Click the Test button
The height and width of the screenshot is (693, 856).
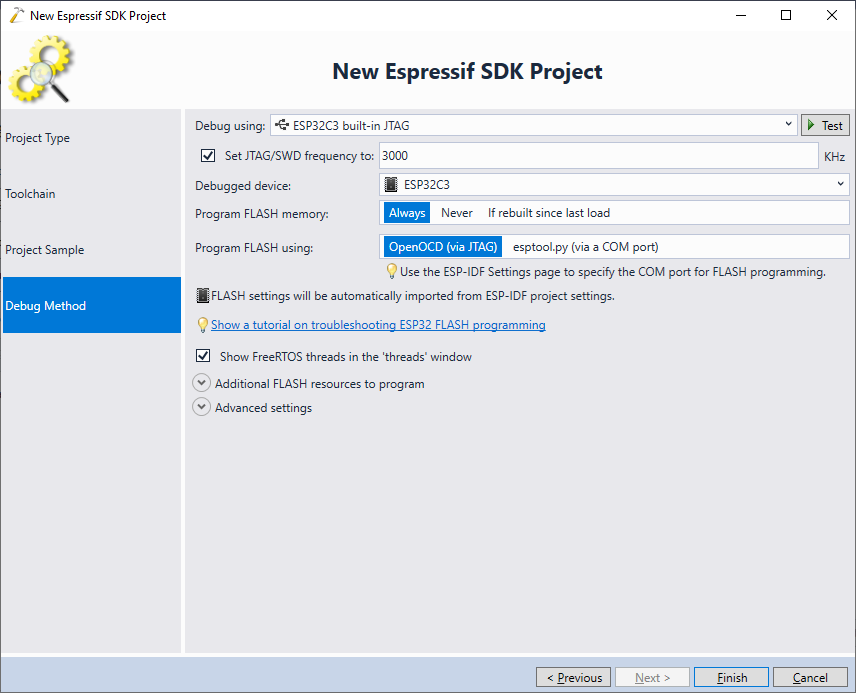[x=825, y=125]
